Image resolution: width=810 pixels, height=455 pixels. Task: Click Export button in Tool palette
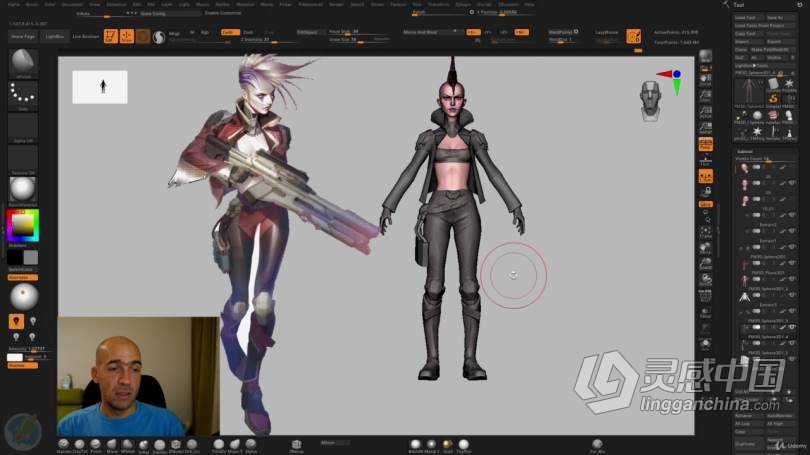click(780, 41)
